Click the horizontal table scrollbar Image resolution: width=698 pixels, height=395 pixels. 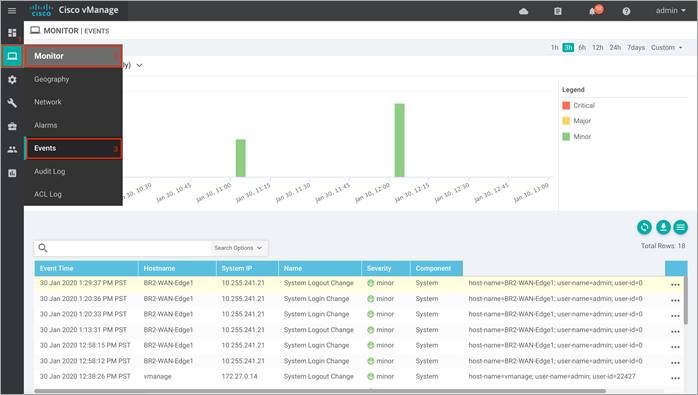pyautogui.click(x=320, y=391)
